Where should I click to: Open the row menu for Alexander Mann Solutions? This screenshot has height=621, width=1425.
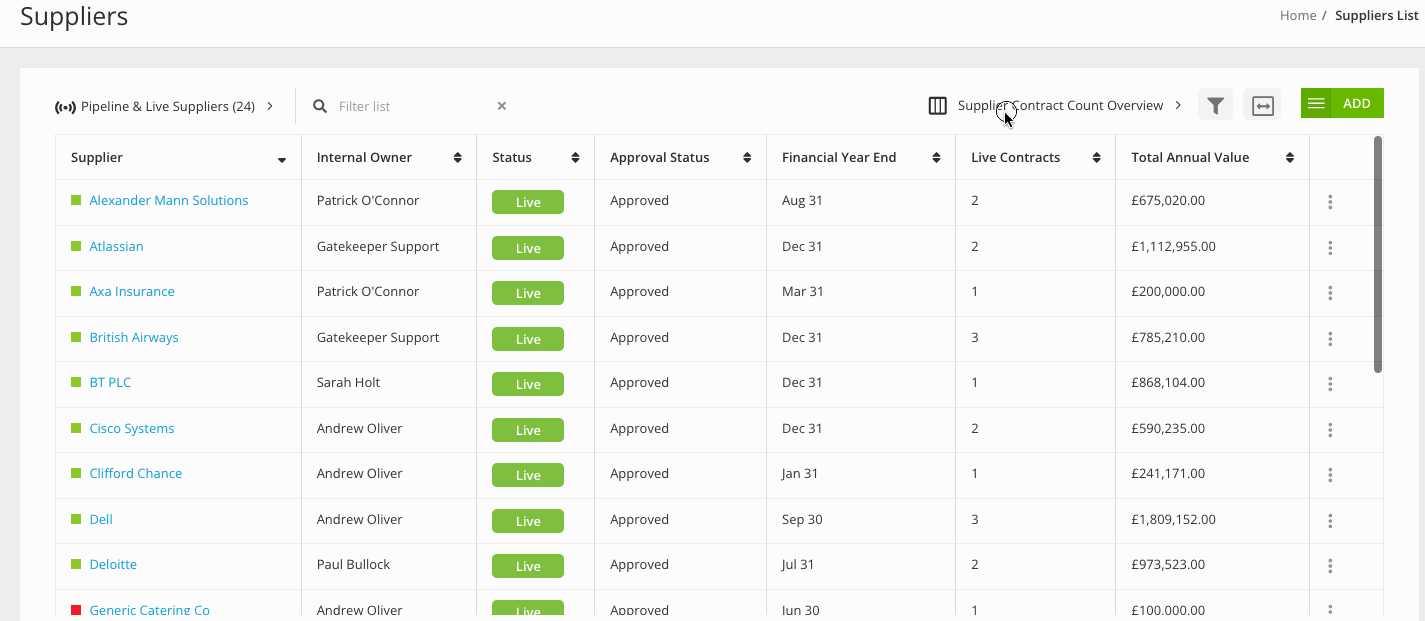1330,202
